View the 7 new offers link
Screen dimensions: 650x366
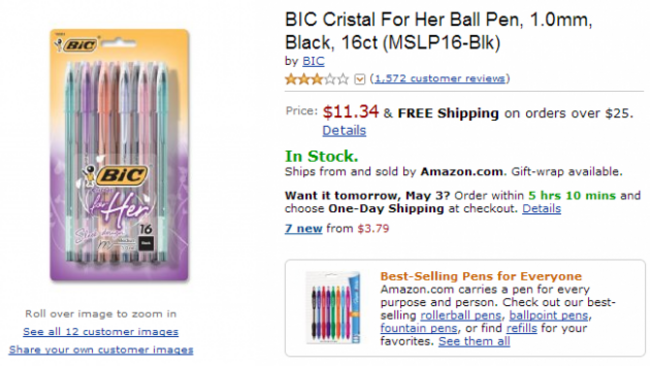click(x=303, y=228)
